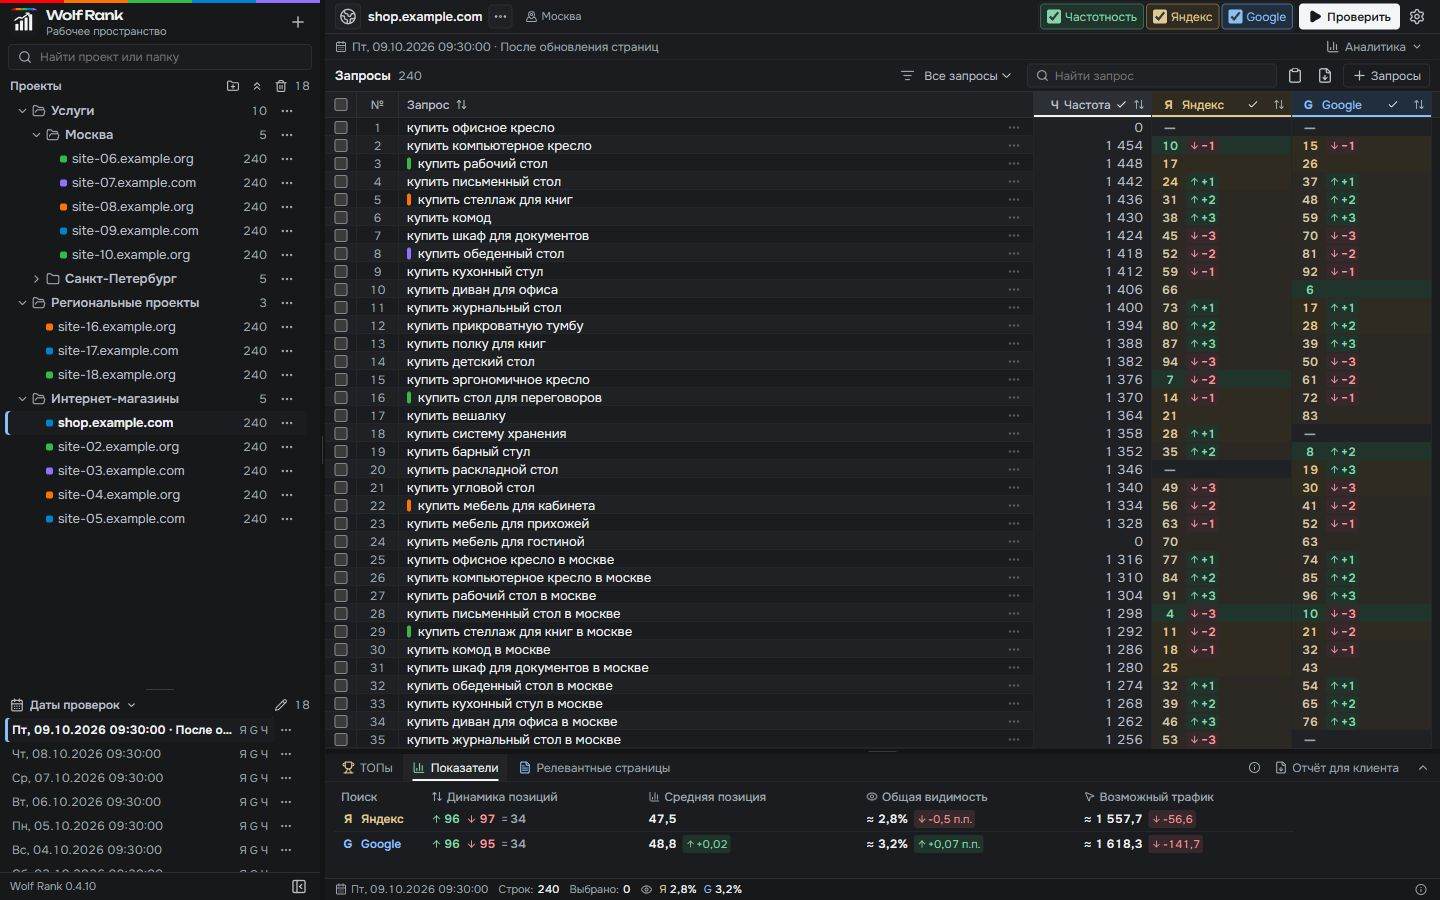
Task: Focus the Найти запрос search field
Action: (1152, 76)
